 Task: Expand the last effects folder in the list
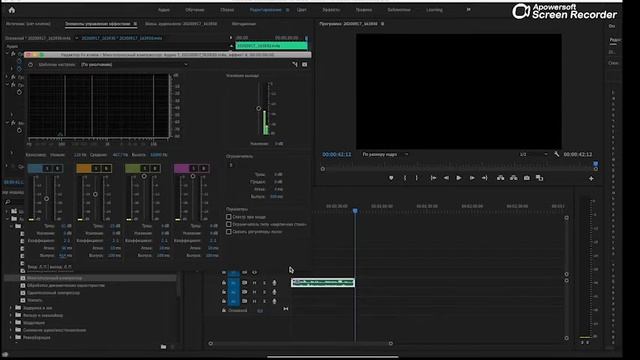11,338
